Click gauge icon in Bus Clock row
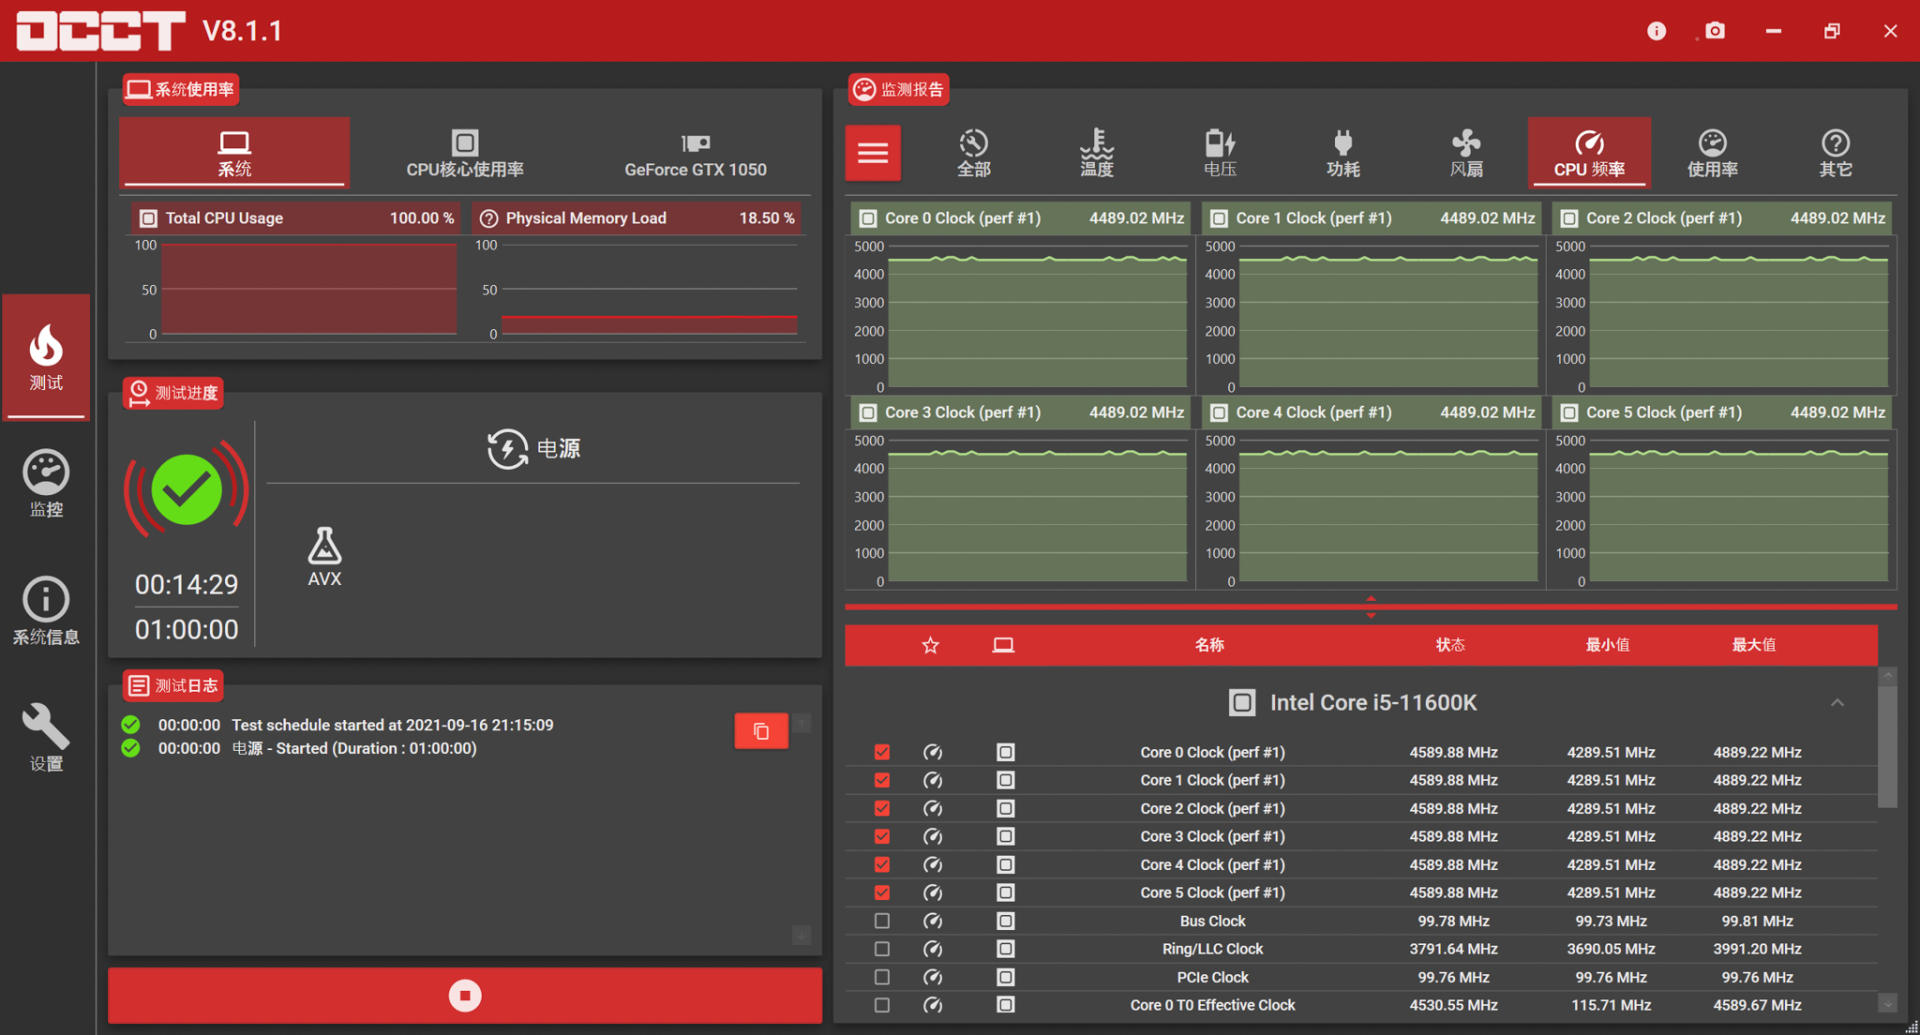Image resolution: width=1920 pixels, height=1035 pixels. [x=932, y=921]
